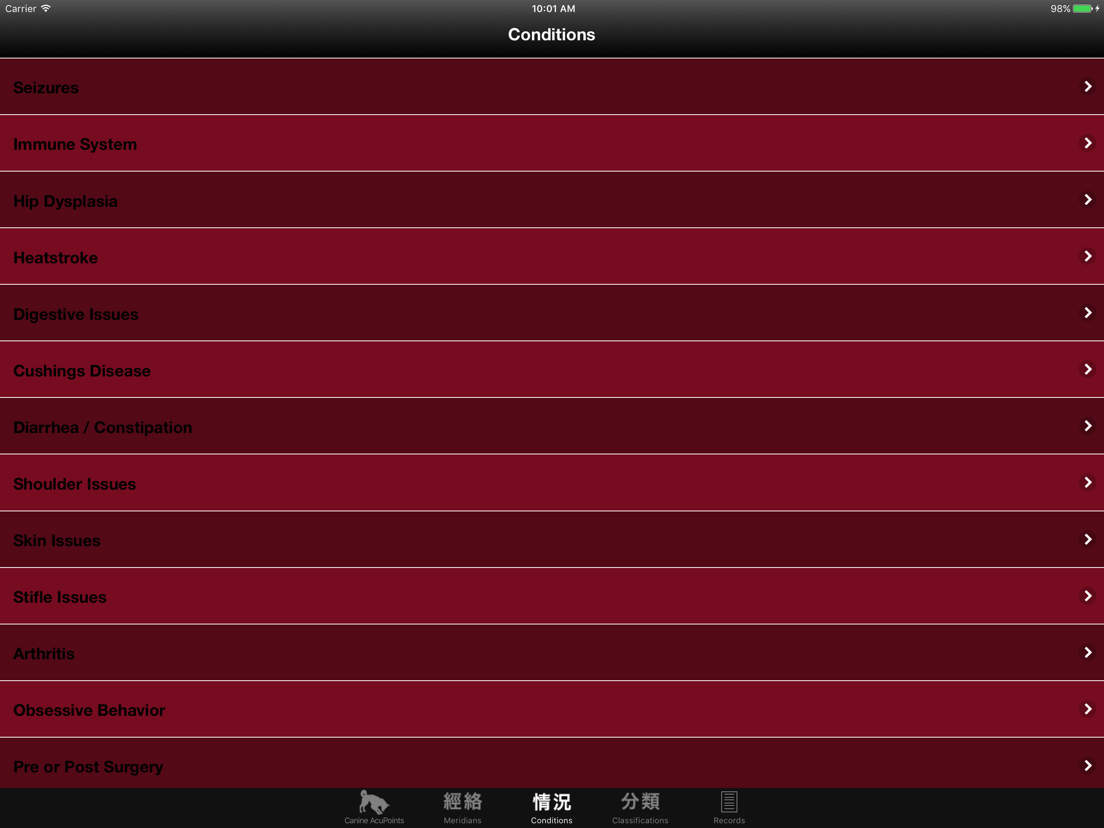Screen dimensions: 1104x828
Task: Open Pre or Post Surgery row
Action: click(x=552, y=763)
